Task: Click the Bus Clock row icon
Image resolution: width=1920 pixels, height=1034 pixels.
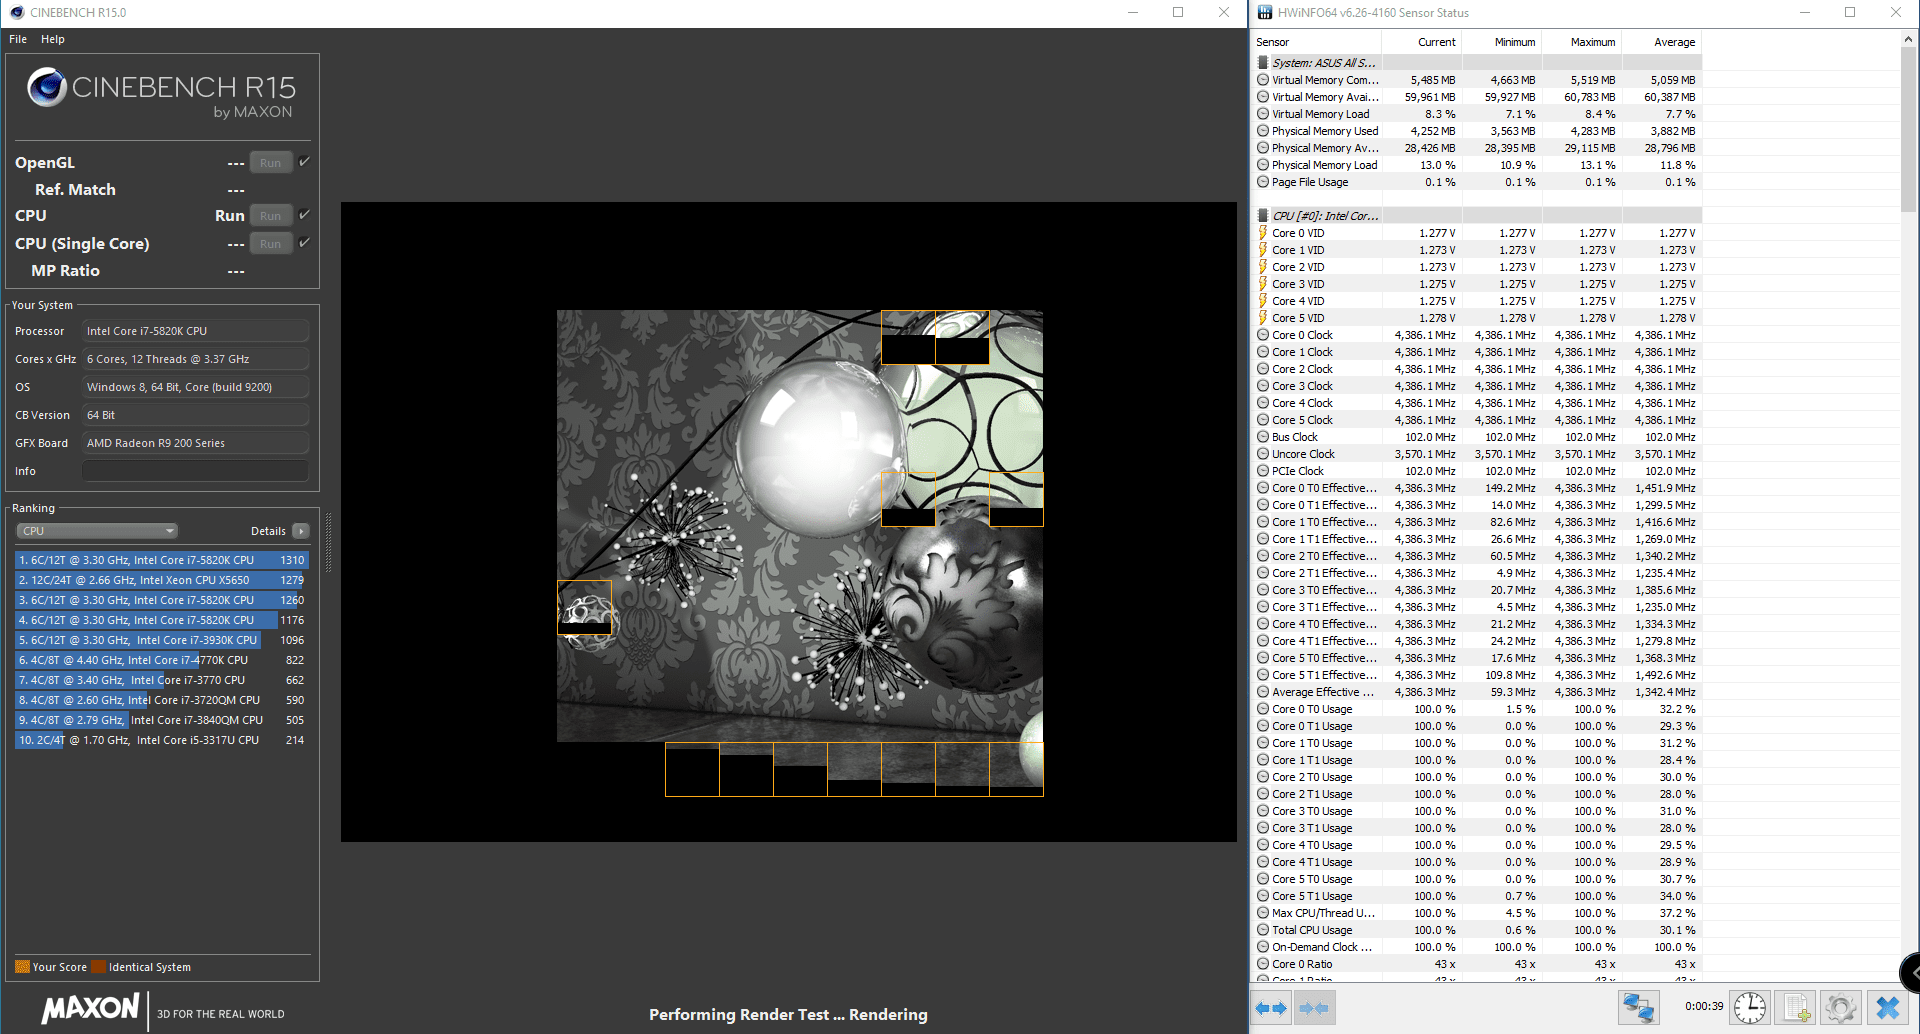Action: (x=1263, y=437)
